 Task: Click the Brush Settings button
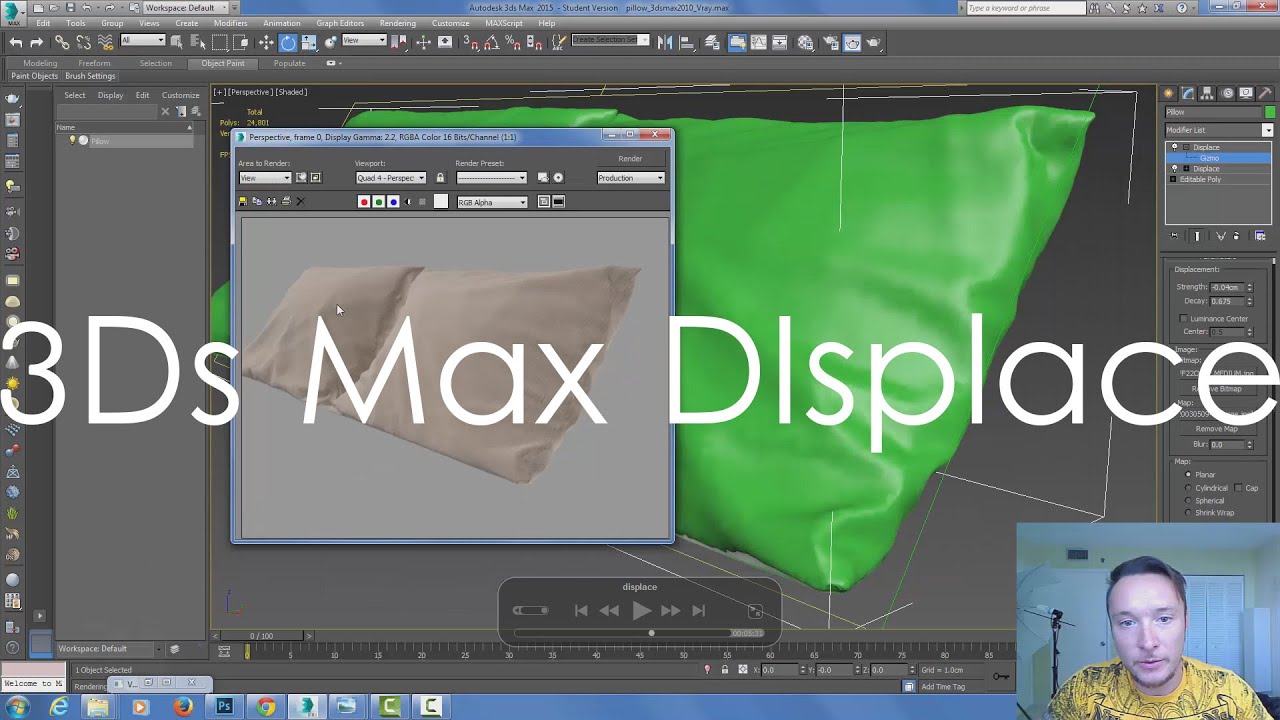click(x=90, y=76)
